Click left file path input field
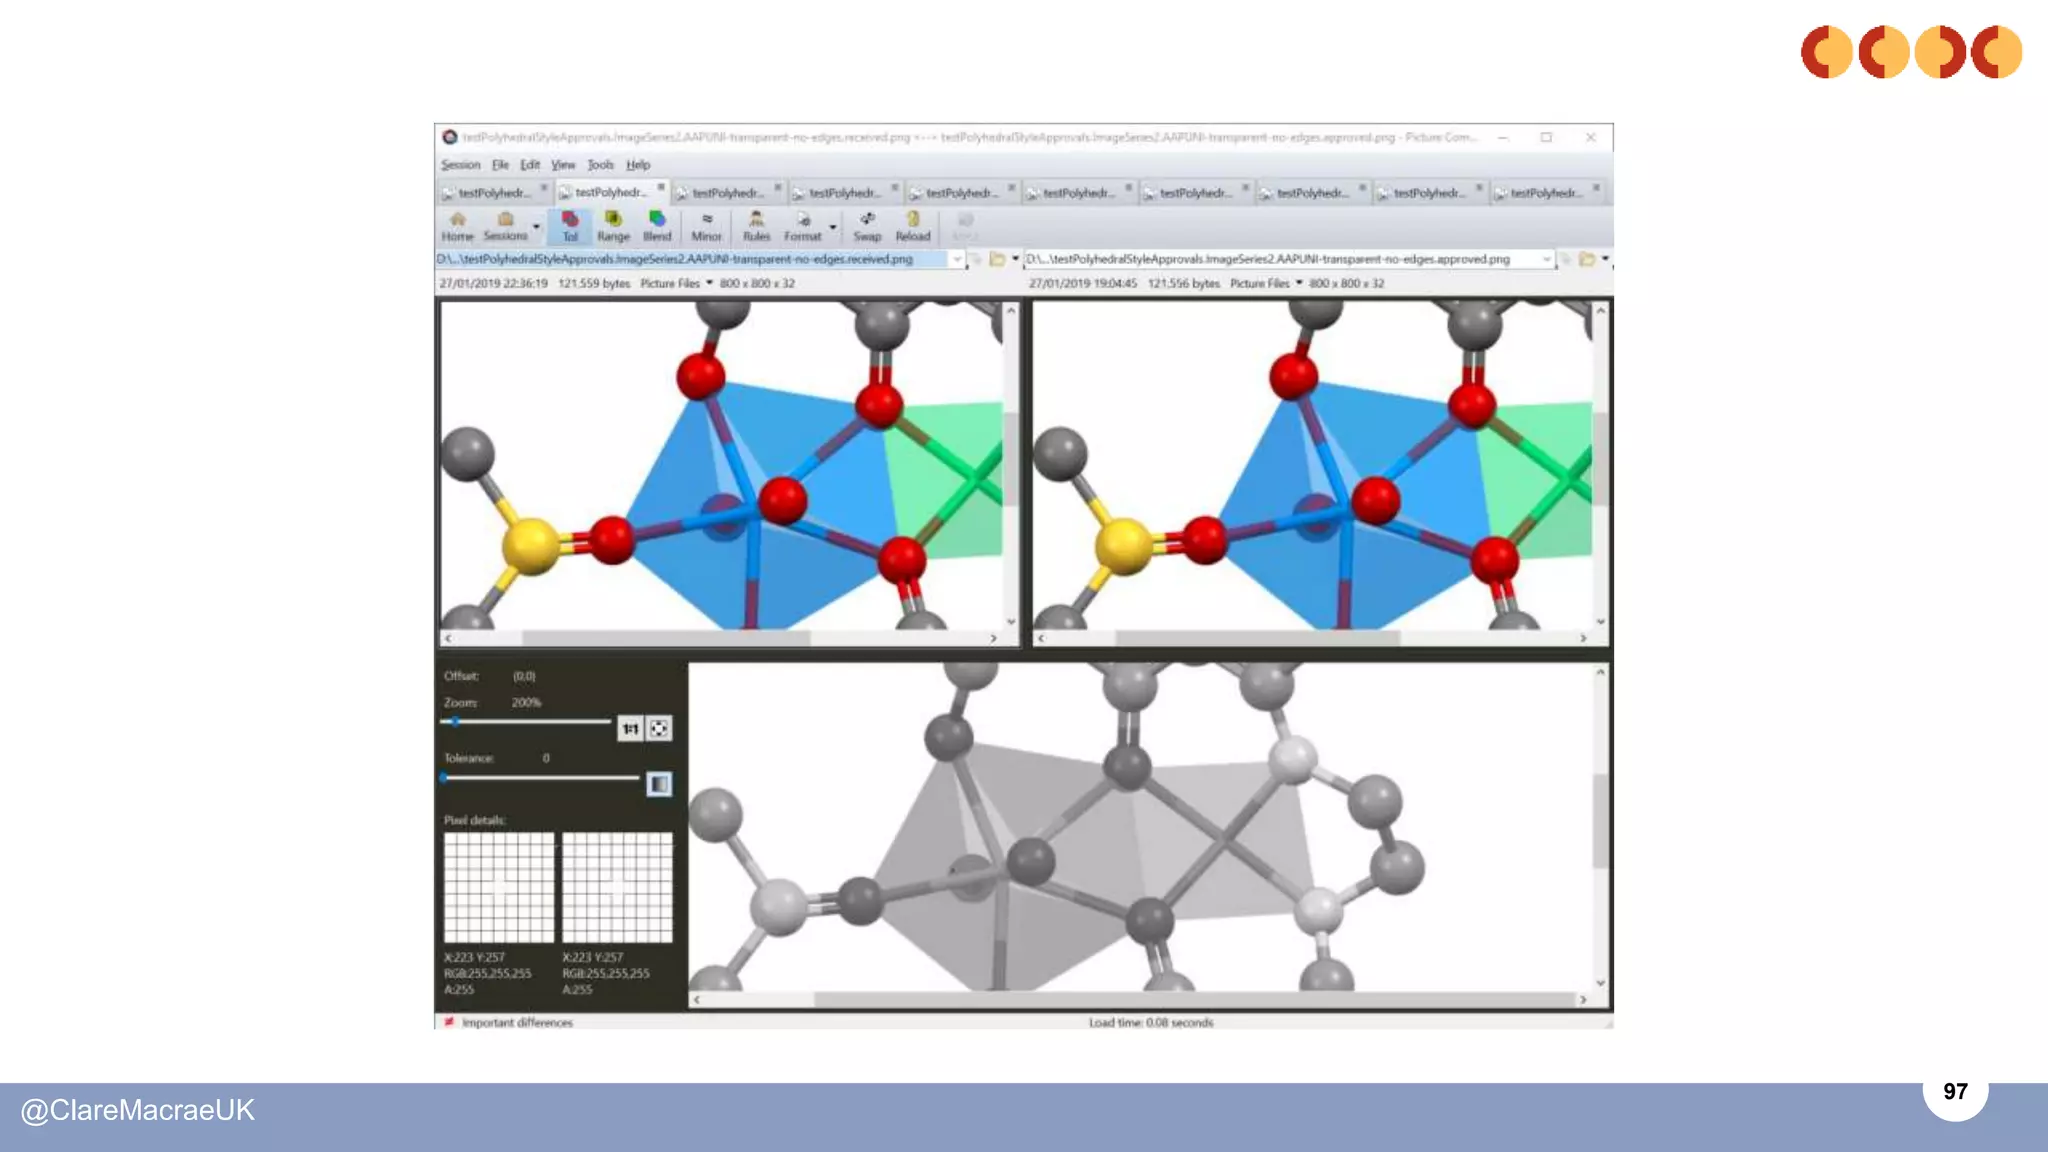The image size is (2048, 1152). (690, 259)
